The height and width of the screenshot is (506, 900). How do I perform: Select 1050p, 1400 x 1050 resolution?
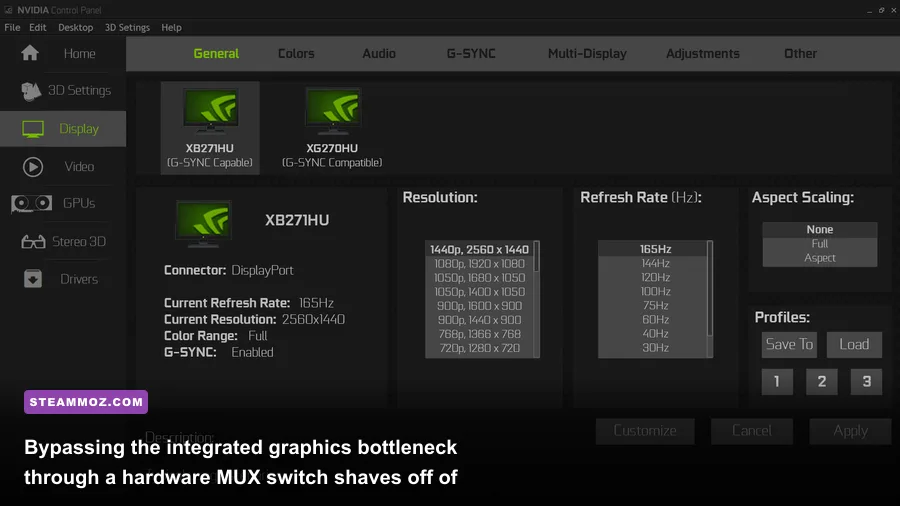(x=479, y=292)
